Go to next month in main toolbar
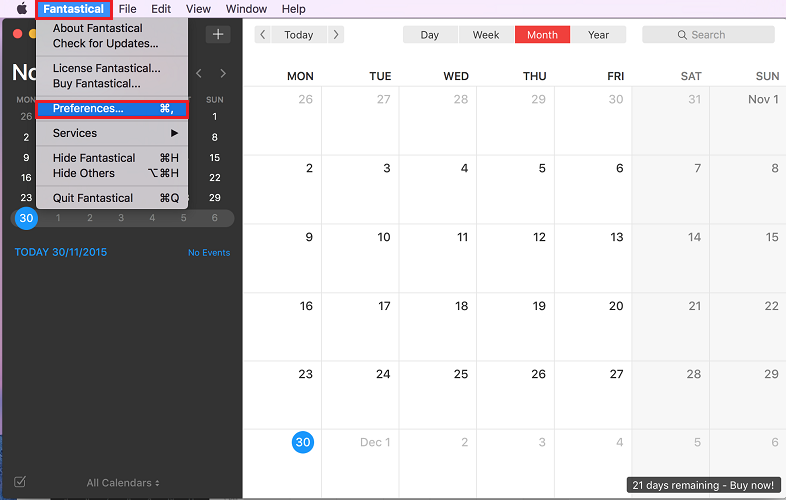This screenshot has width=786, height=500. pyautogui.click(x=336, y=35)
